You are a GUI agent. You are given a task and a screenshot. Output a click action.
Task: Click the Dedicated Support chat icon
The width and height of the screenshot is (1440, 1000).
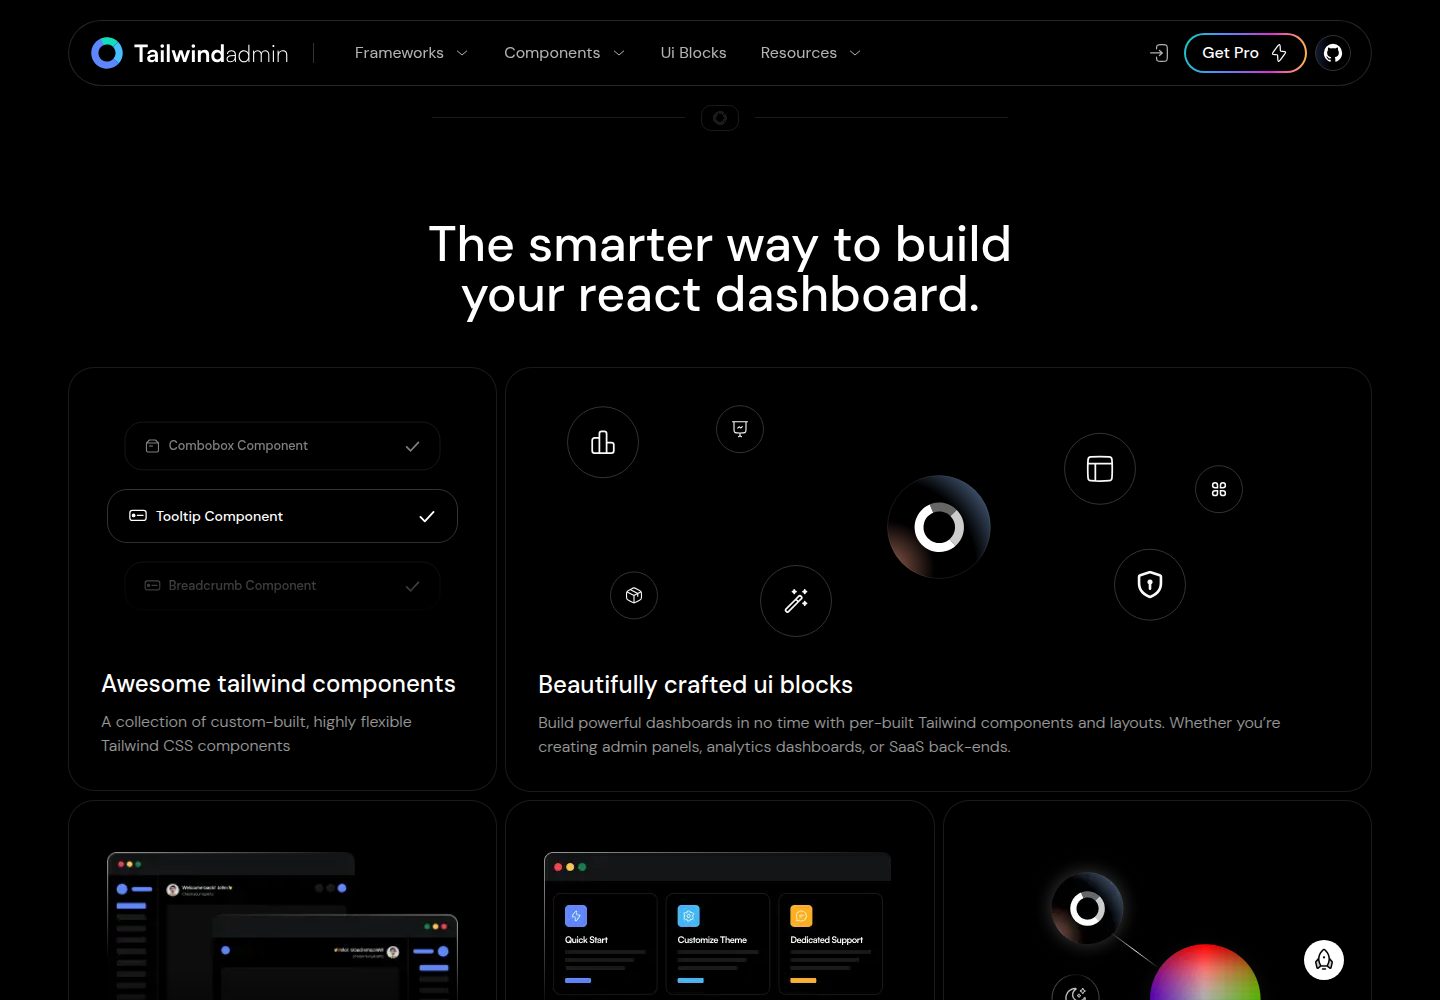[x=801, y=916]
